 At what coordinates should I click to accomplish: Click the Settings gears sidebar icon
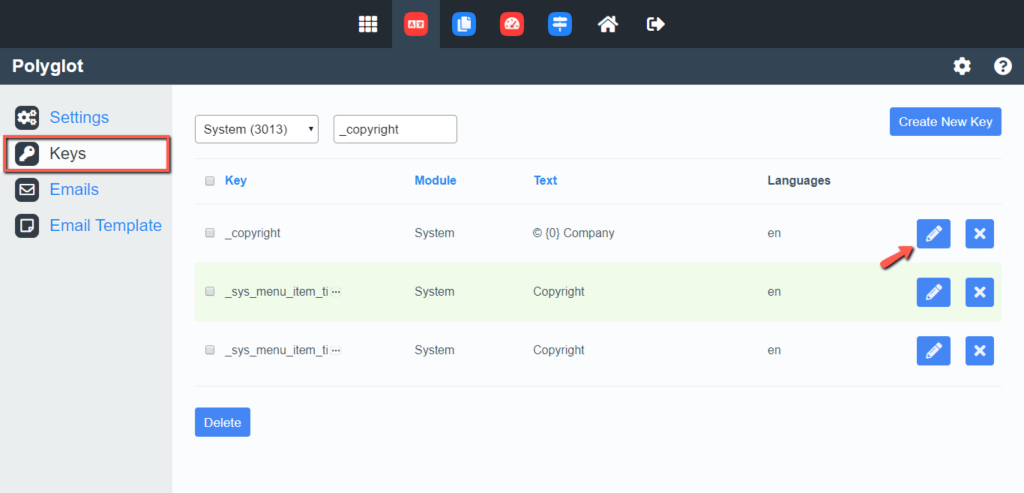pos(27,118)
